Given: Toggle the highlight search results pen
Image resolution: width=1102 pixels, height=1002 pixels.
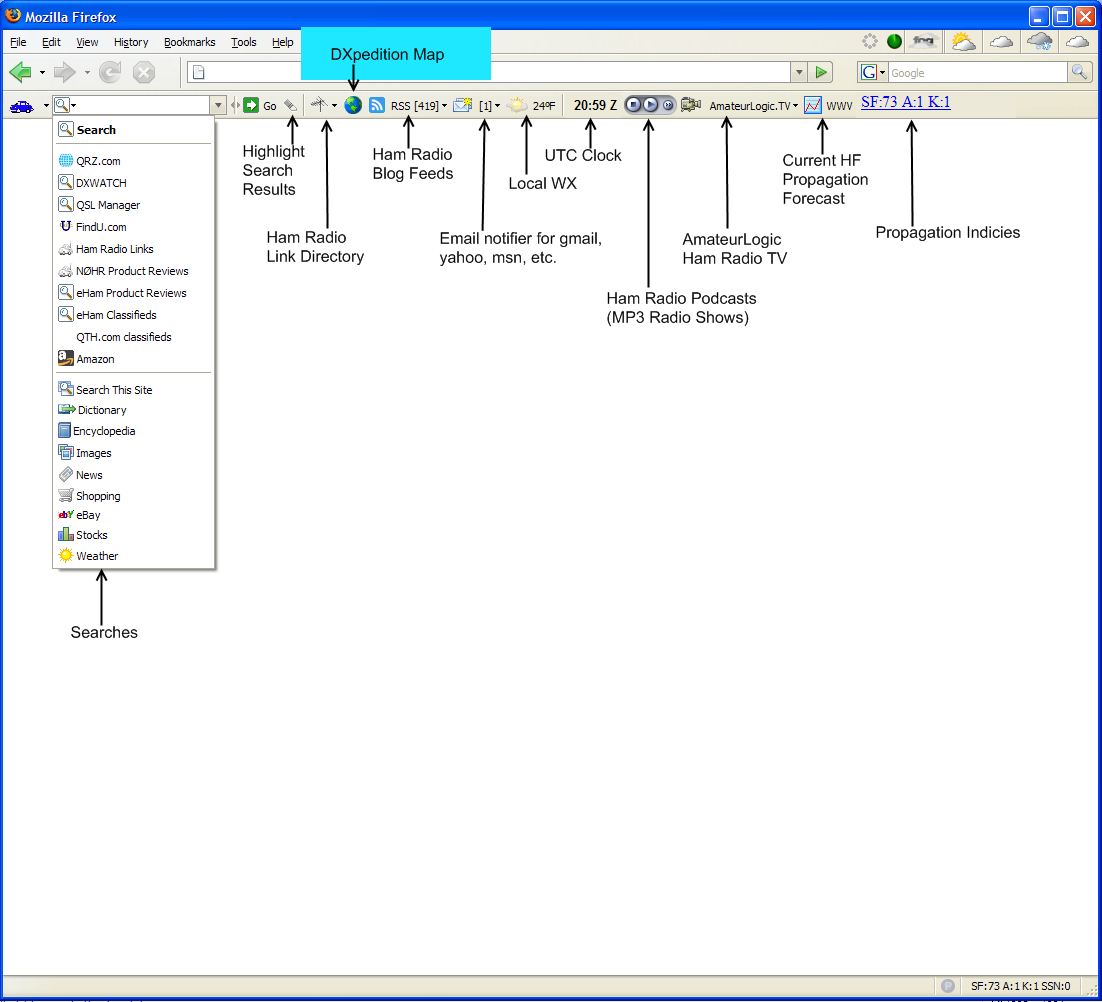Looking at the screenshot, I should [290, 105].
